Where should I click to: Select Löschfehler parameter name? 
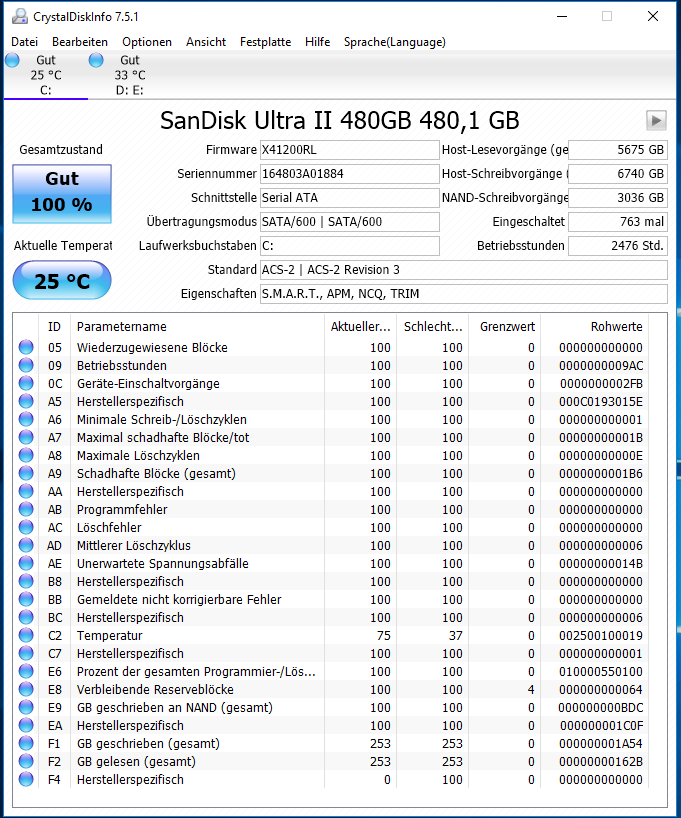coord(109,527)
